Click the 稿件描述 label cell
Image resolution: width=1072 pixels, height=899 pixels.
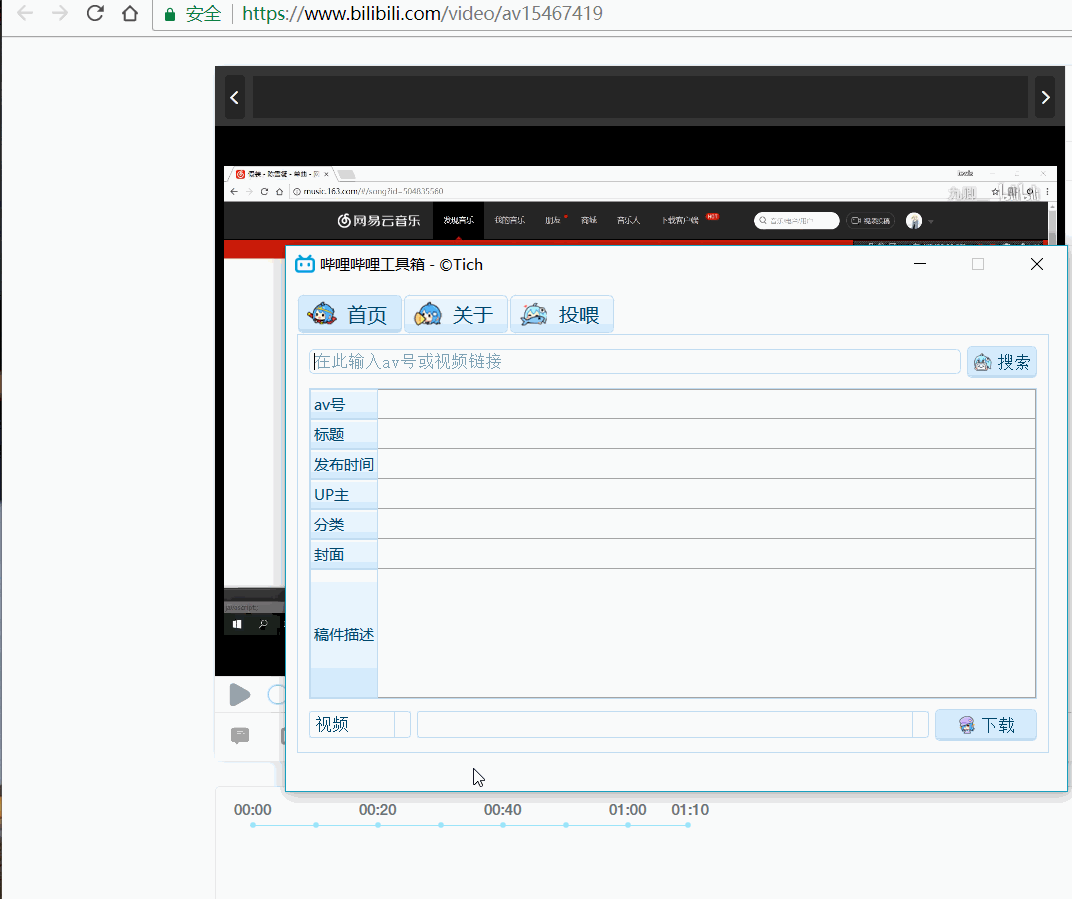click(343, 634)
